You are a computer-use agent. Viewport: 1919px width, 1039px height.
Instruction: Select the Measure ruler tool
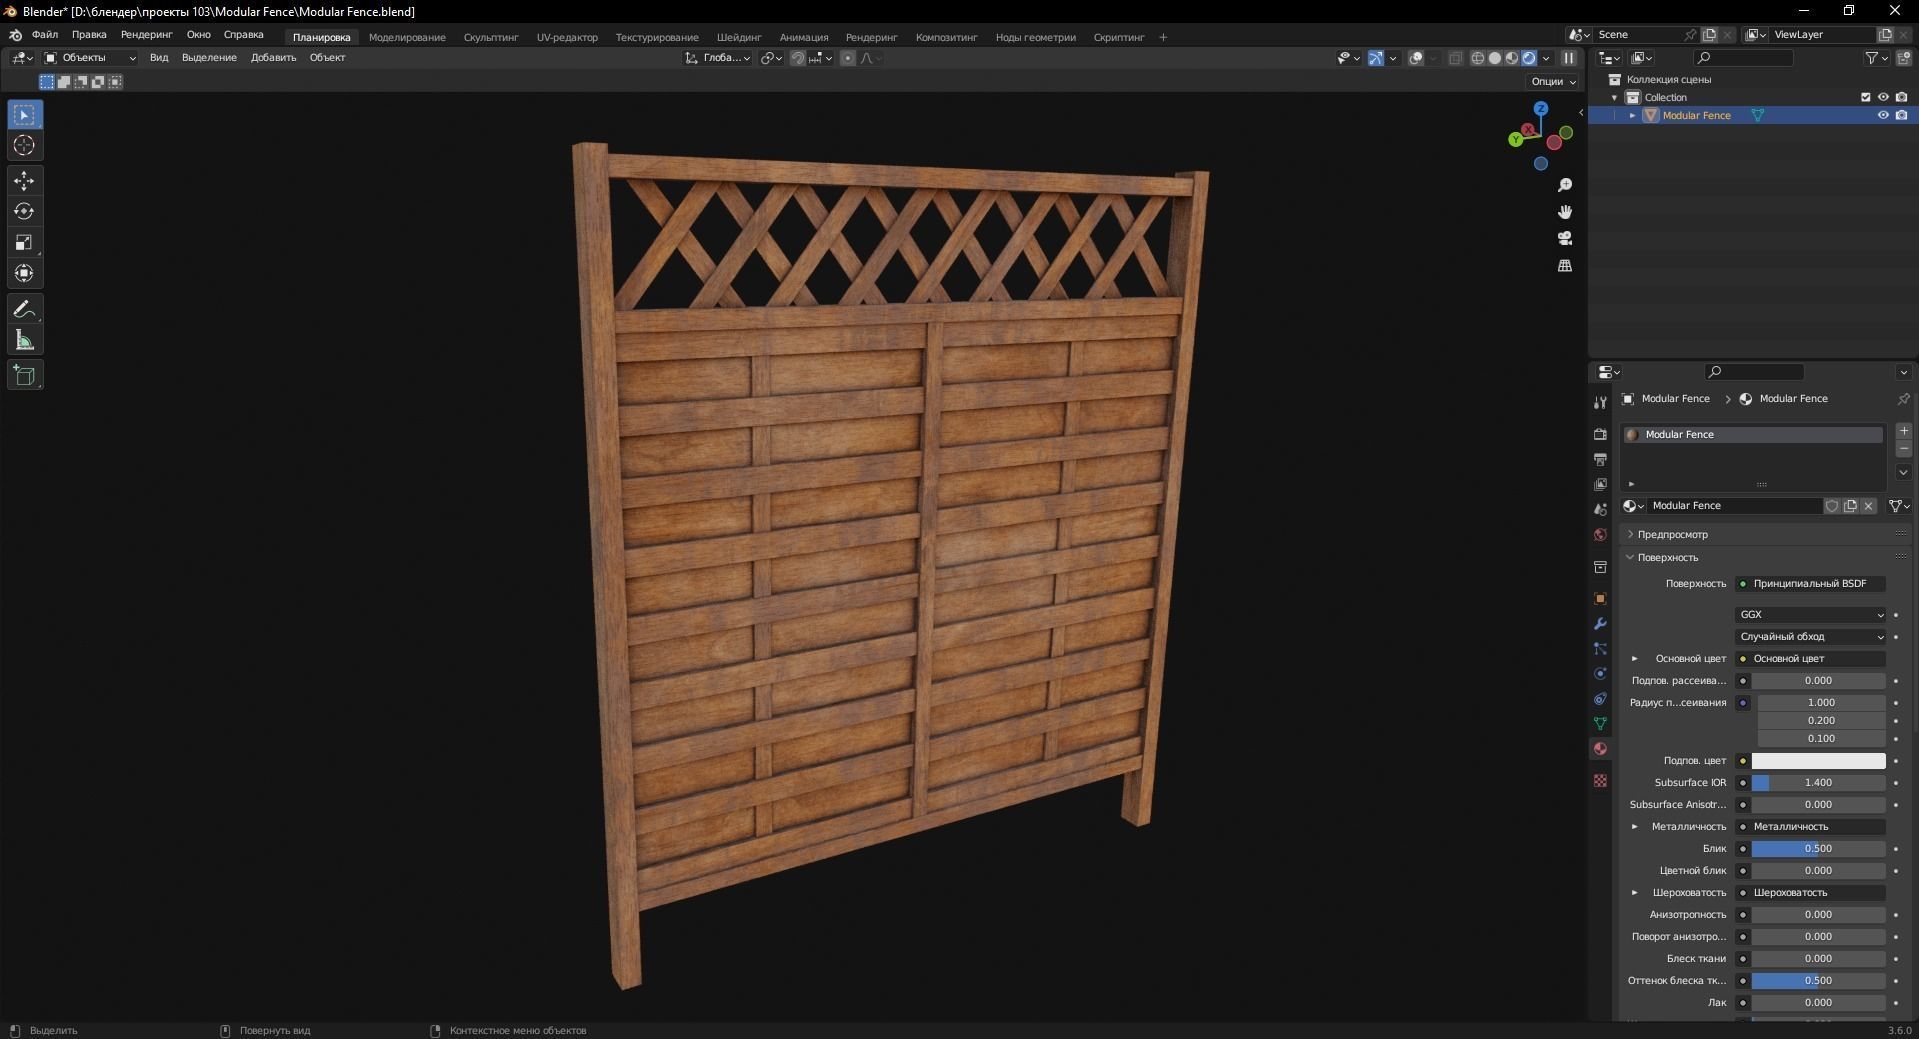tap(24, 341)
